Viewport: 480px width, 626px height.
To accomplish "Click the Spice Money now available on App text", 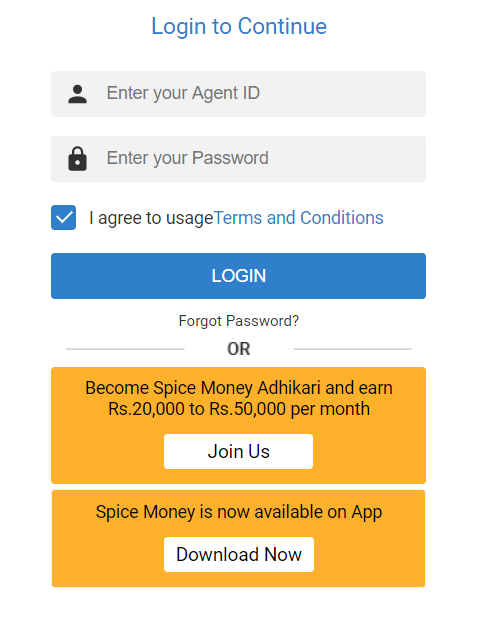I will (239, 512).
